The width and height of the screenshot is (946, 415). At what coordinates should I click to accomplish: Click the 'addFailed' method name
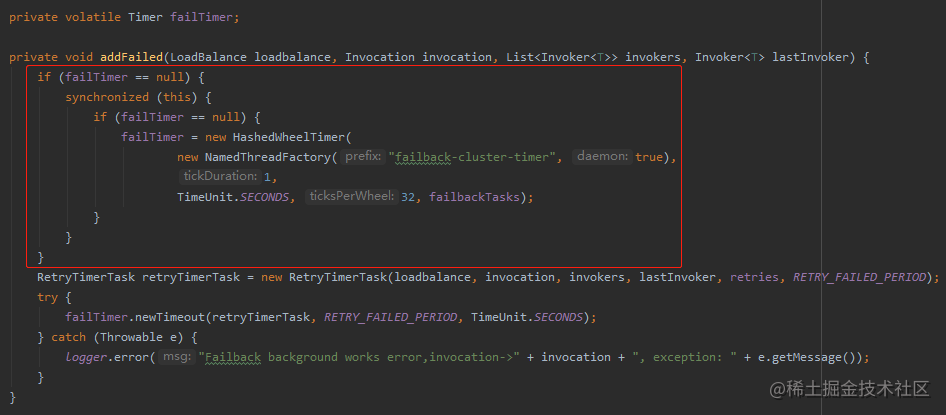(132, 57)
